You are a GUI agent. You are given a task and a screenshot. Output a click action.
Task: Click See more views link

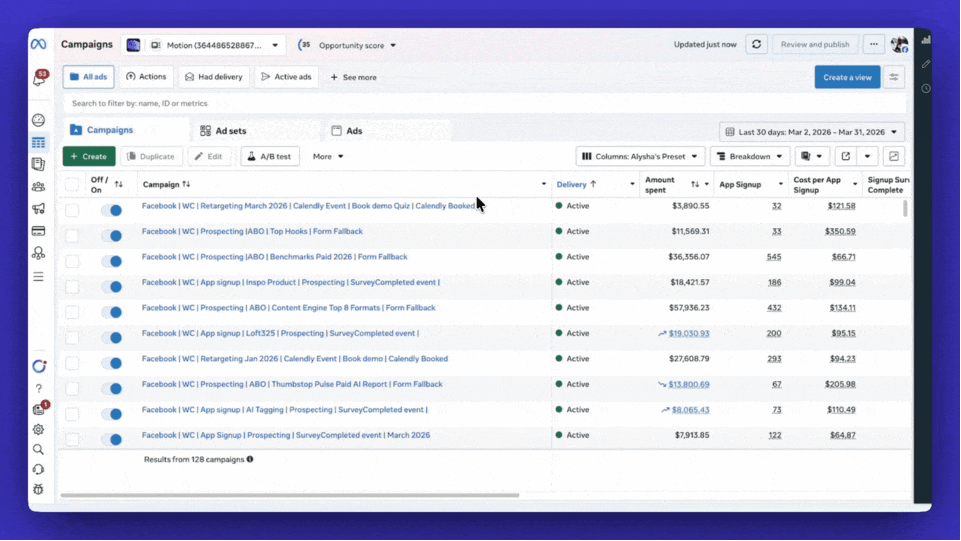pos(354,77)
